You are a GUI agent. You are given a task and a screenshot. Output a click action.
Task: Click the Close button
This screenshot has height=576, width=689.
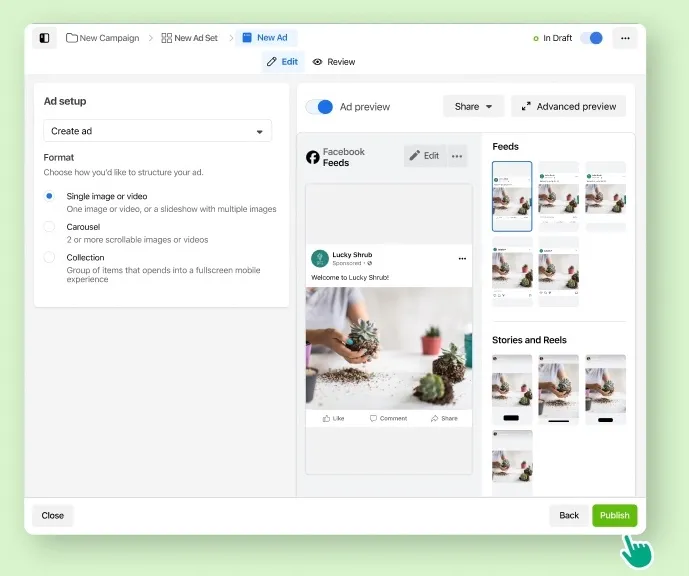(x=53, y=515)
